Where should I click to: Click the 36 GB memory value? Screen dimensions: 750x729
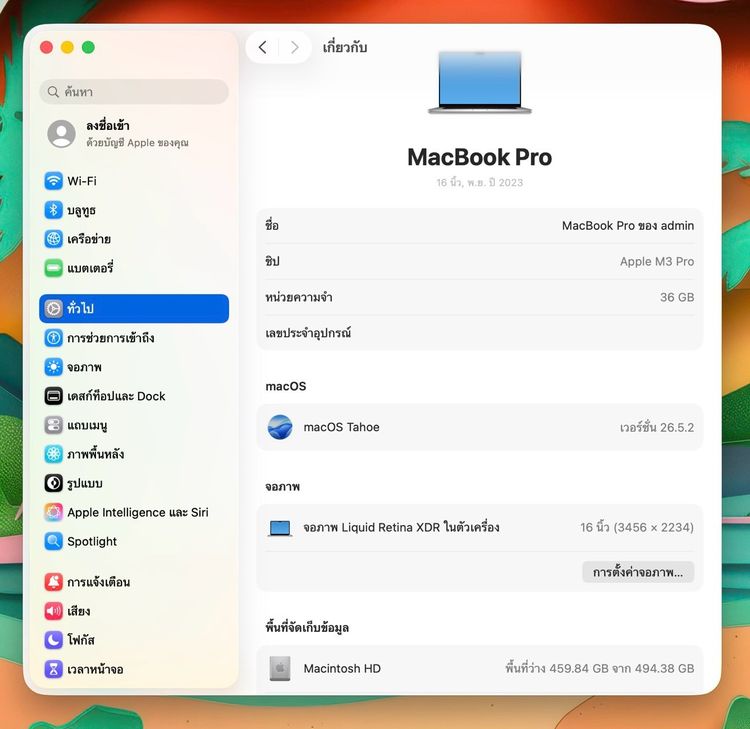pyautogui.click(x=677, y=298)
